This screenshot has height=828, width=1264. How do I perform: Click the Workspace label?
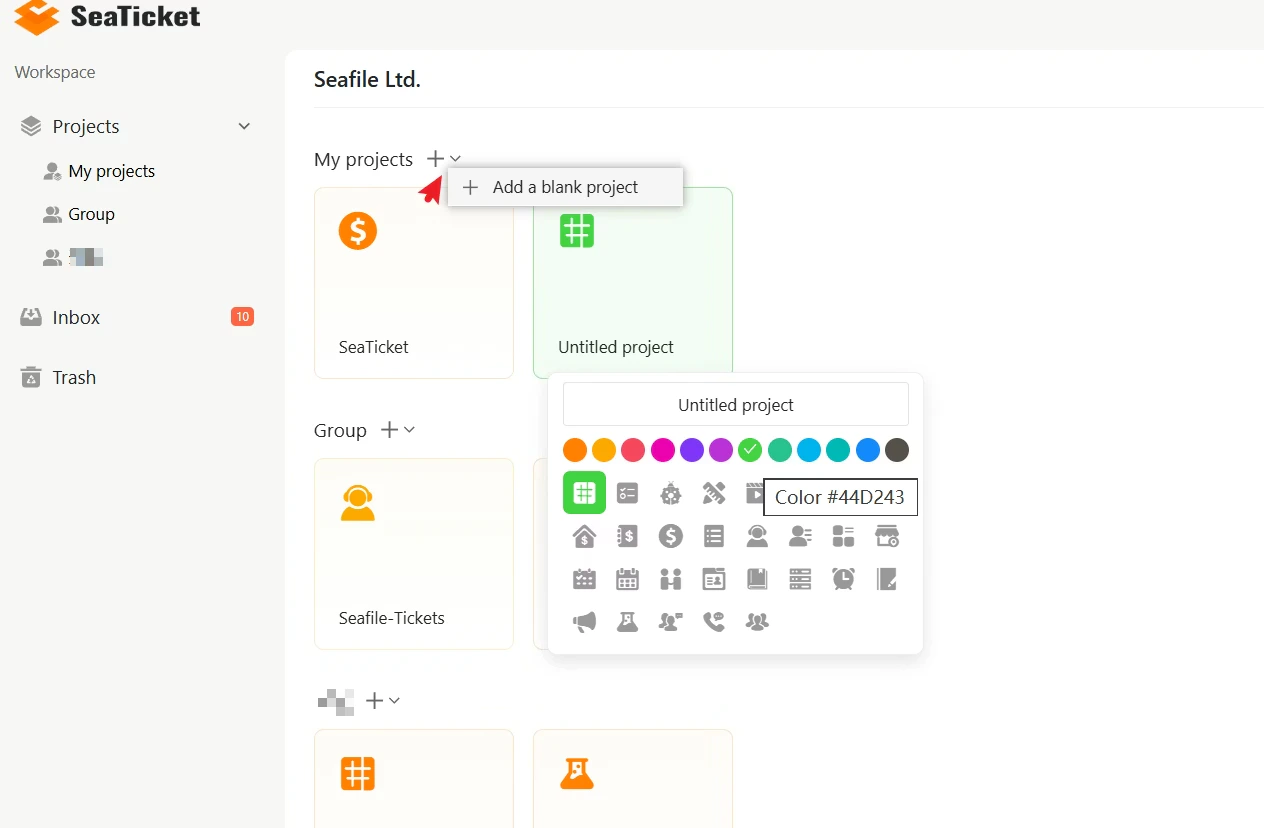coord(55,72)
